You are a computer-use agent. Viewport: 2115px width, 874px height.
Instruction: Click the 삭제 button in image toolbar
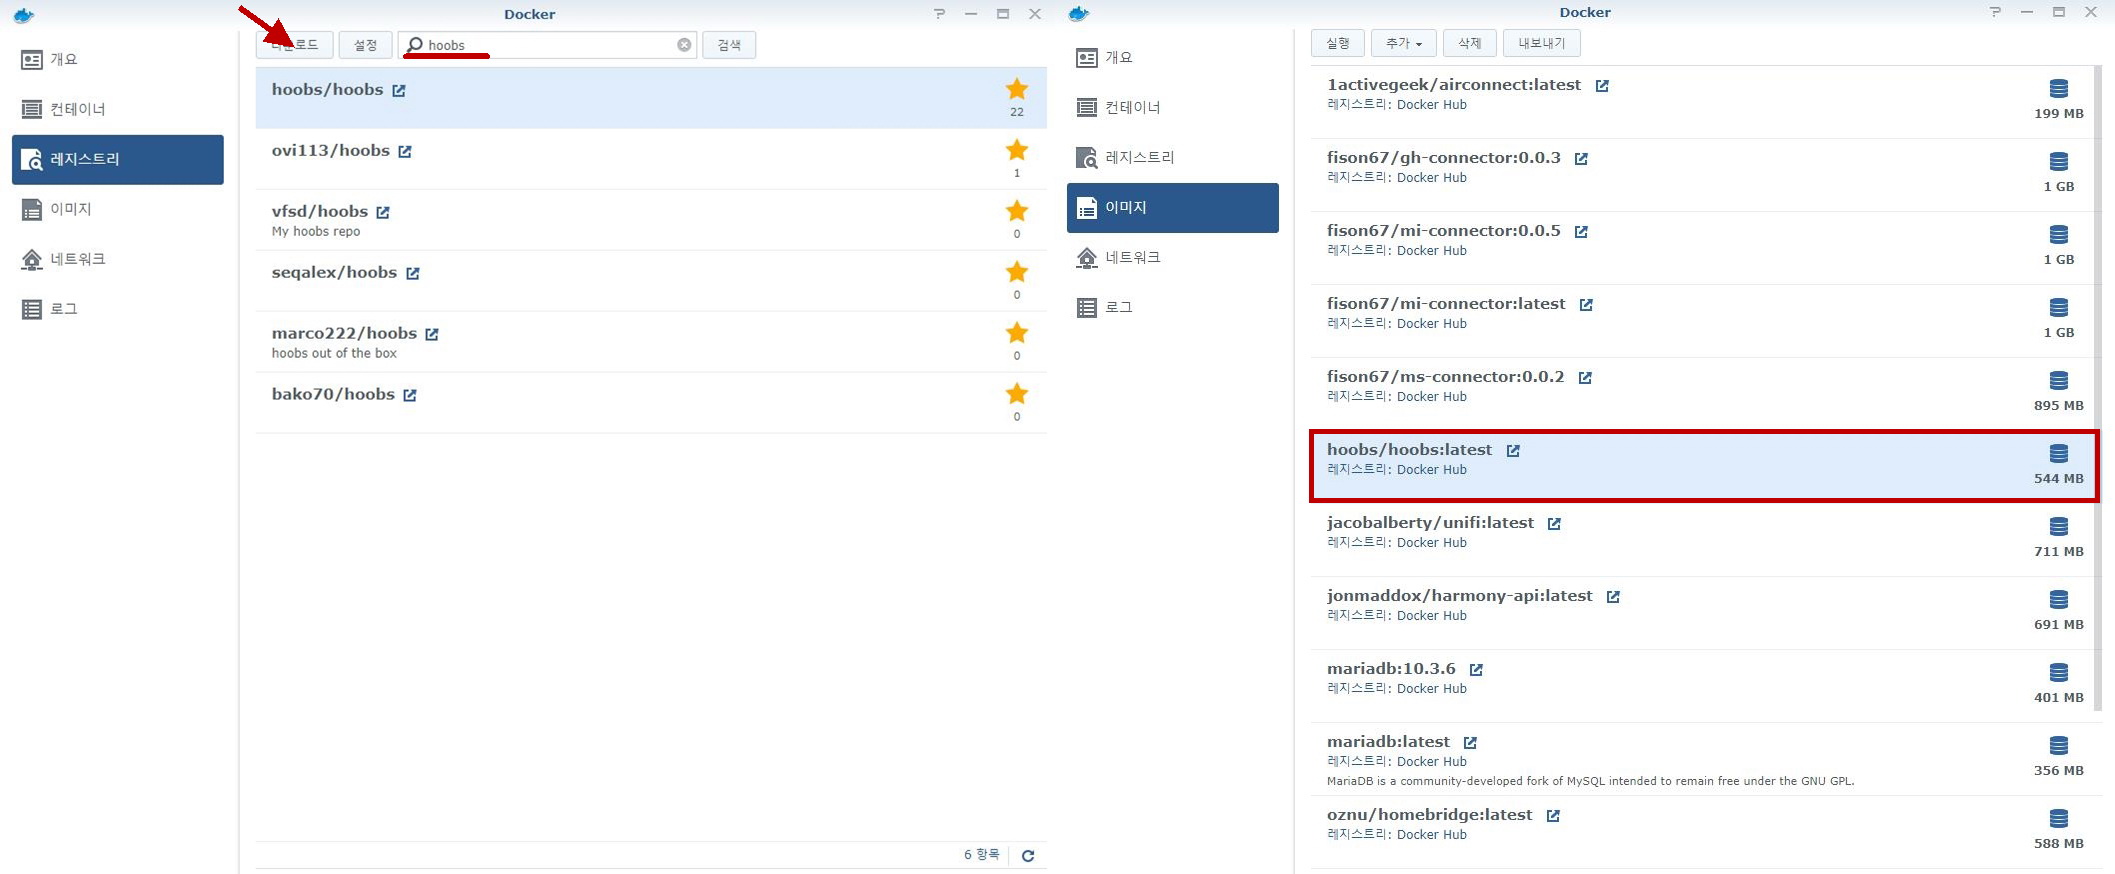pos(1469,43)
